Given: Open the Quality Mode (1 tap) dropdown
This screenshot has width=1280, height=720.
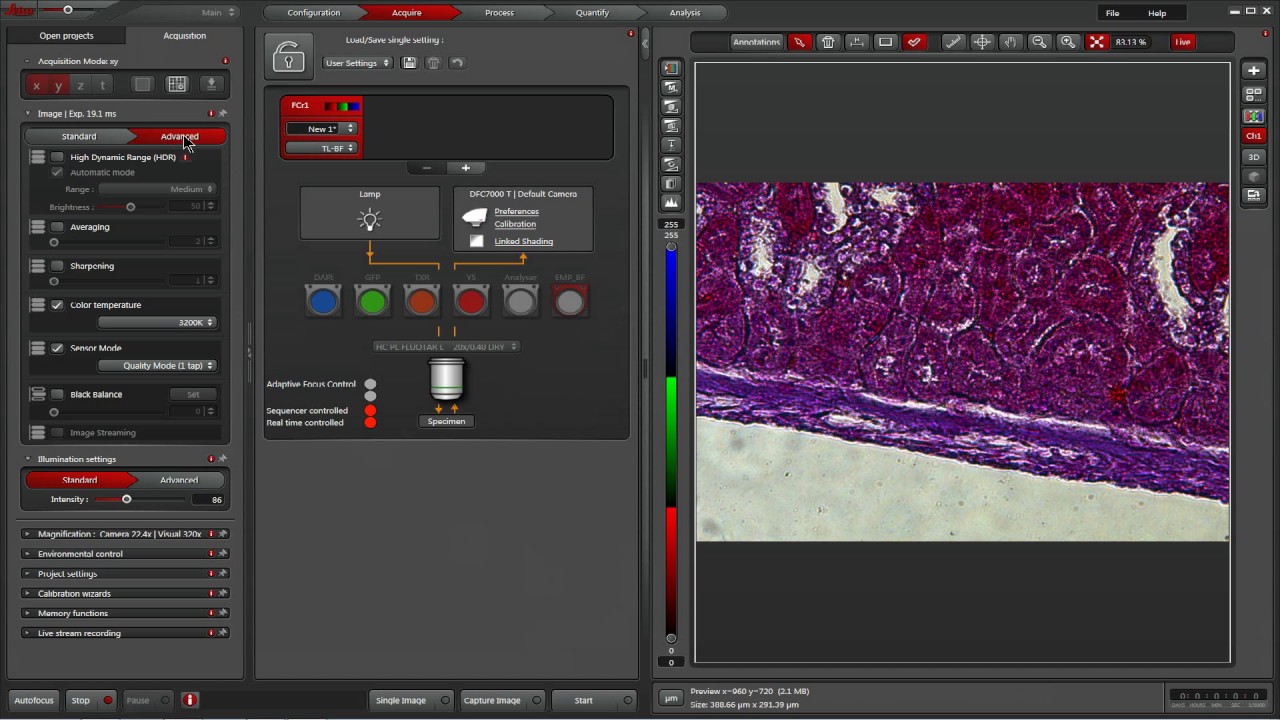Looking at the screenshot, I should (x=157, y=366).
